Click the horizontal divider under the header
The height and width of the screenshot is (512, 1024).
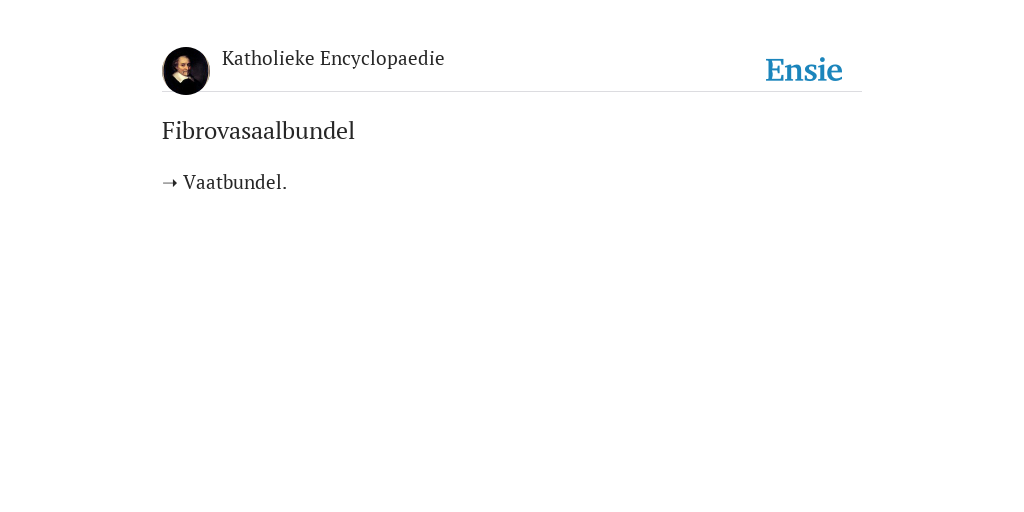click(512, 91)
